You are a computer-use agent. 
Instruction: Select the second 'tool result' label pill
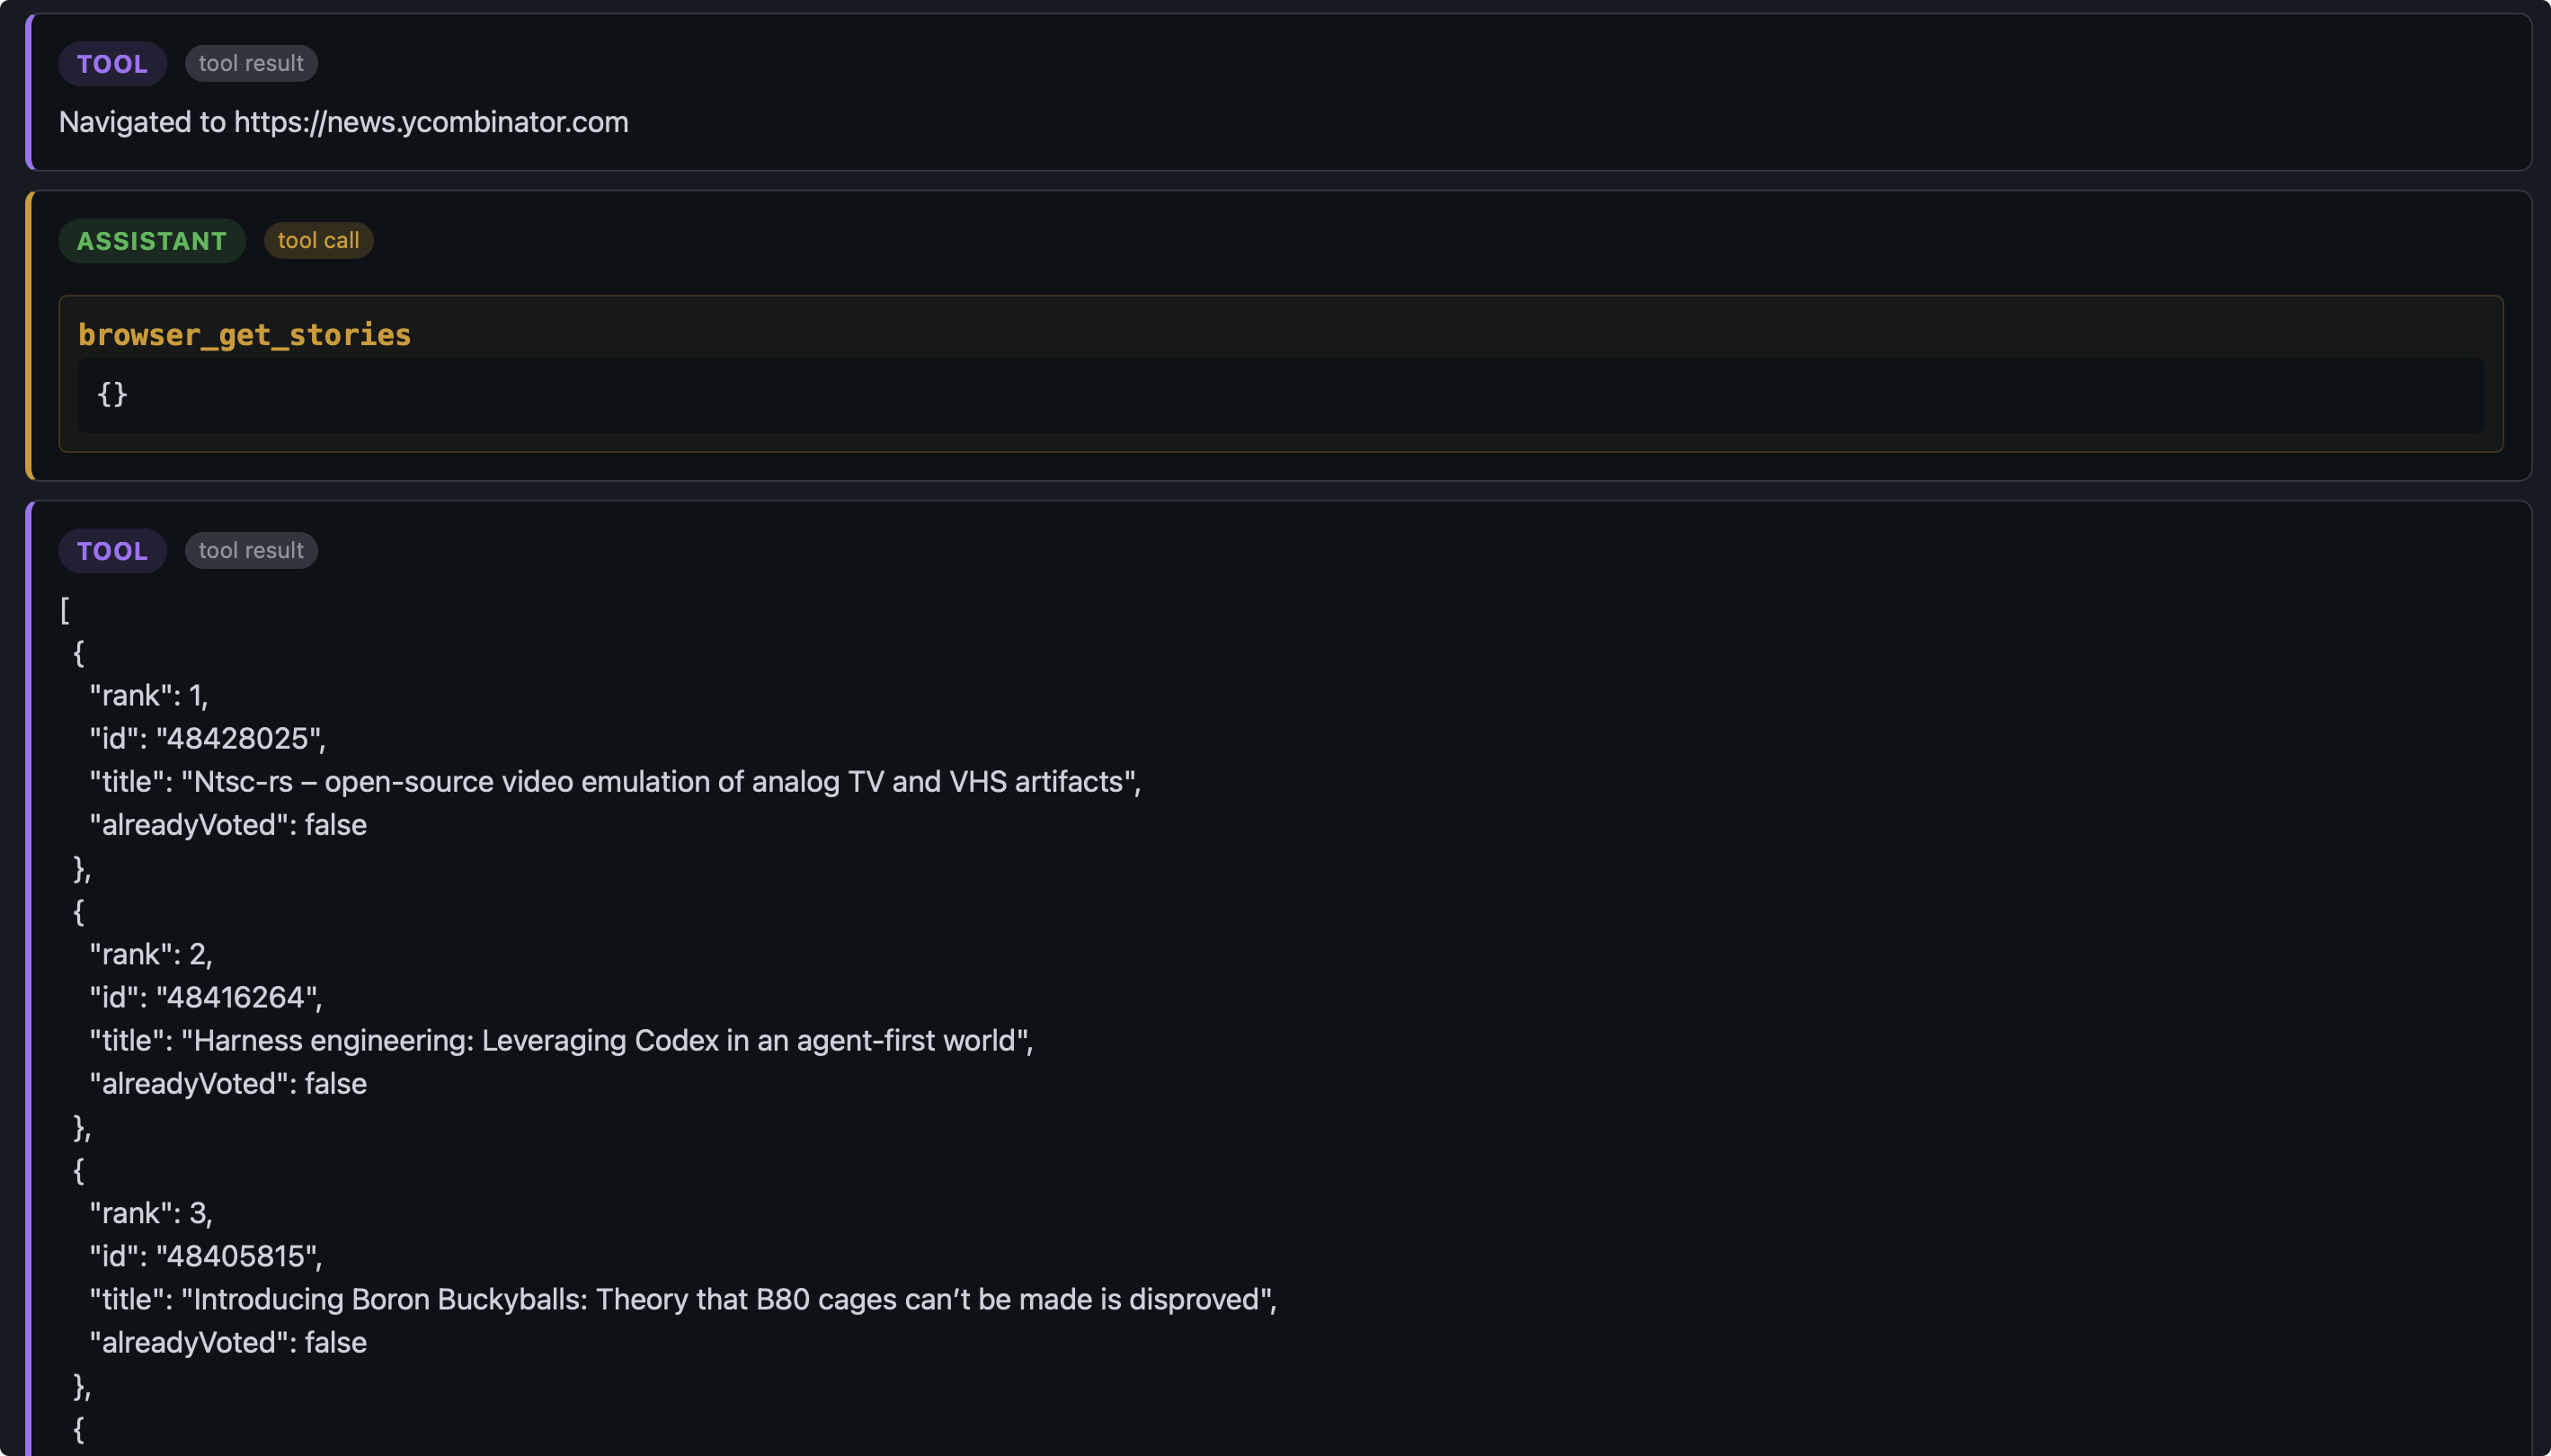coord(251,551)
